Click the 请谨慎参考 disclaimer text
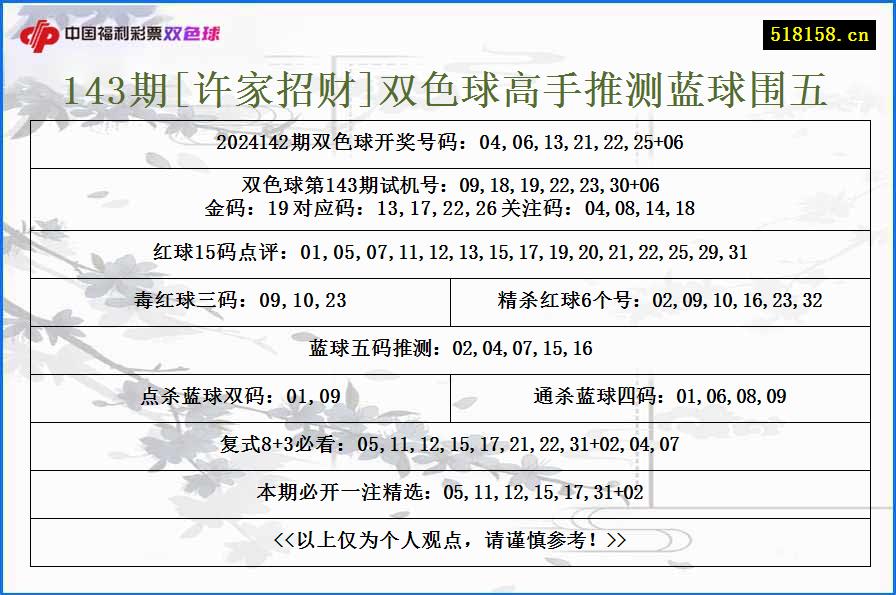896x595 pixels. [x=448, y=538]
